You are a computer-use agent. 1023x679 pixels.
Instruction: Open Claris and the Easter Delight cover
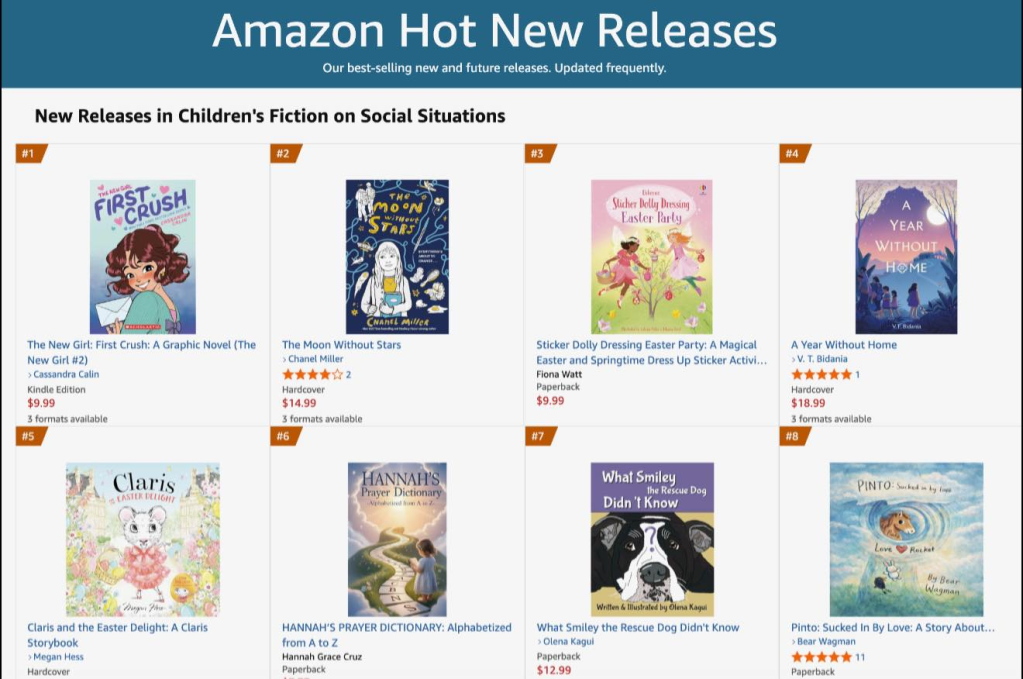click(x=142, y=539)
